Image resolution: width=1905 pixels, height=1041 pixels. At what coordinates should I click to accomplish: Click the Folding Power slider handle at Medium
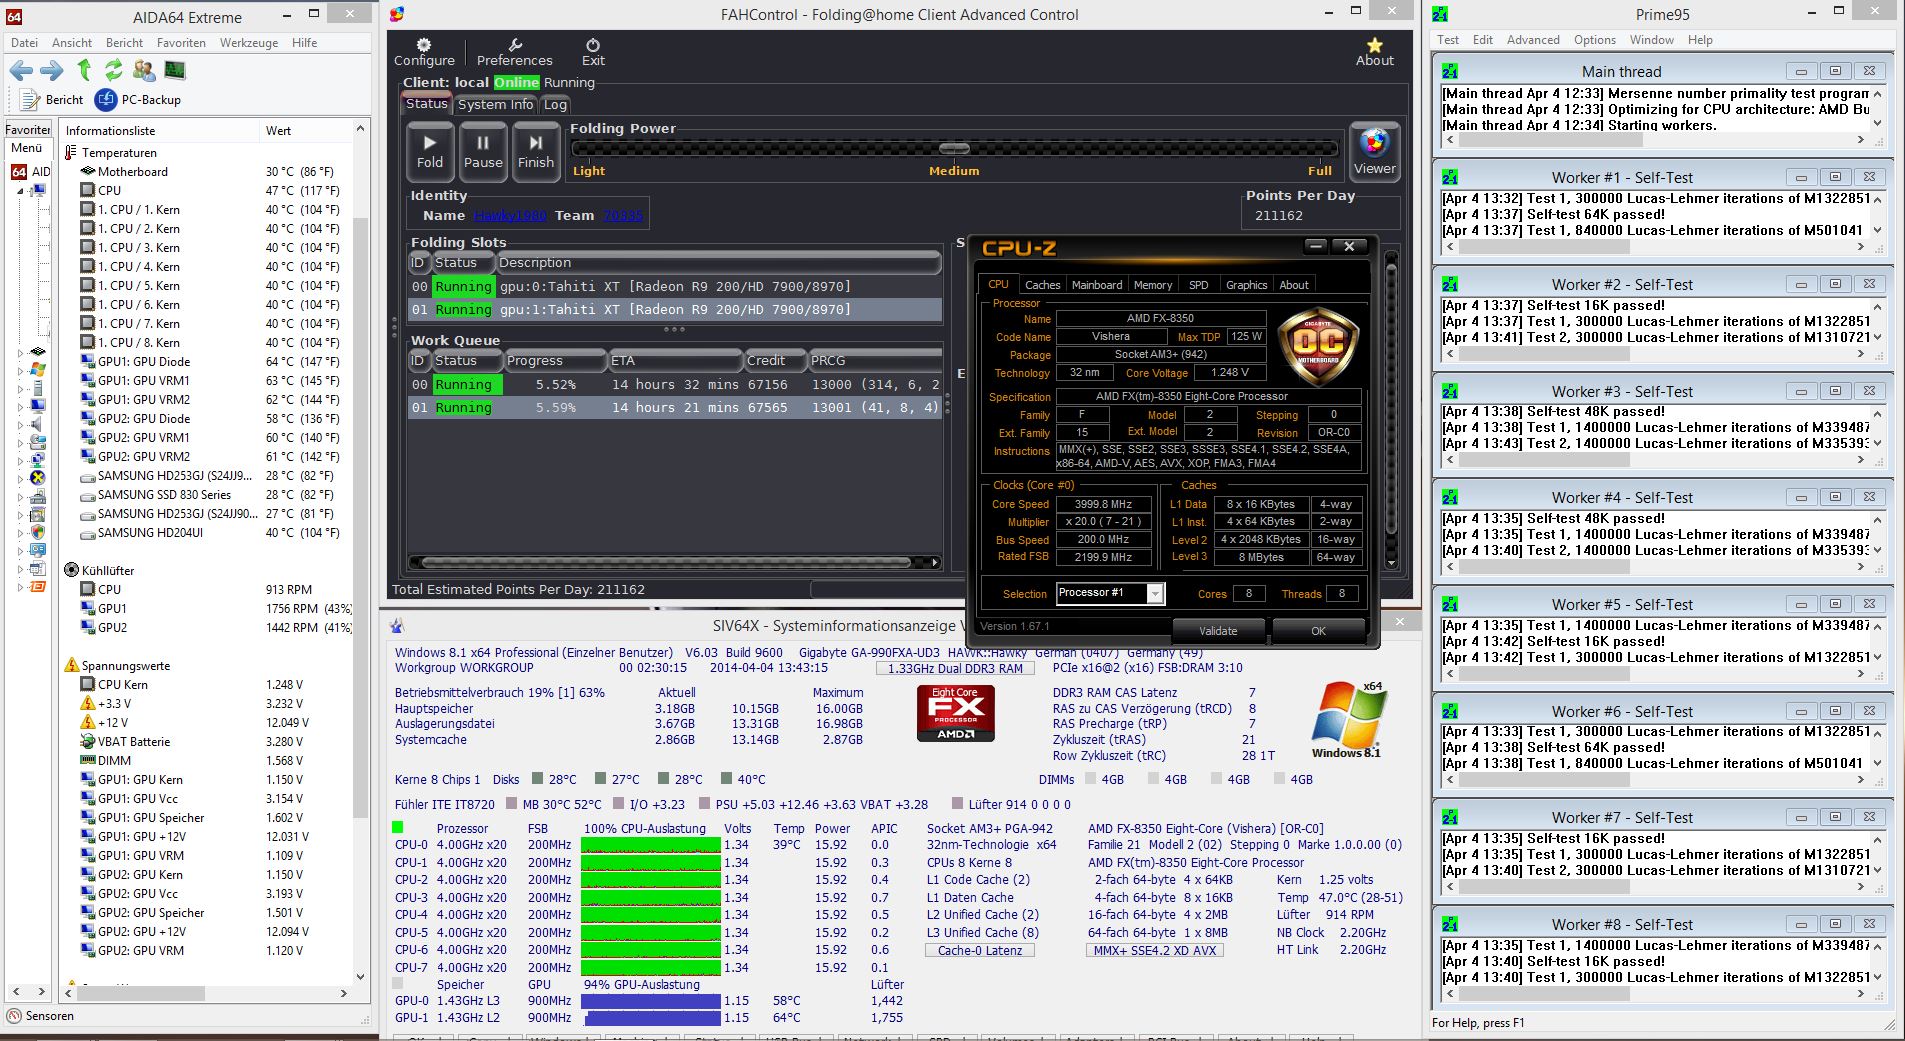coord(954,149)
